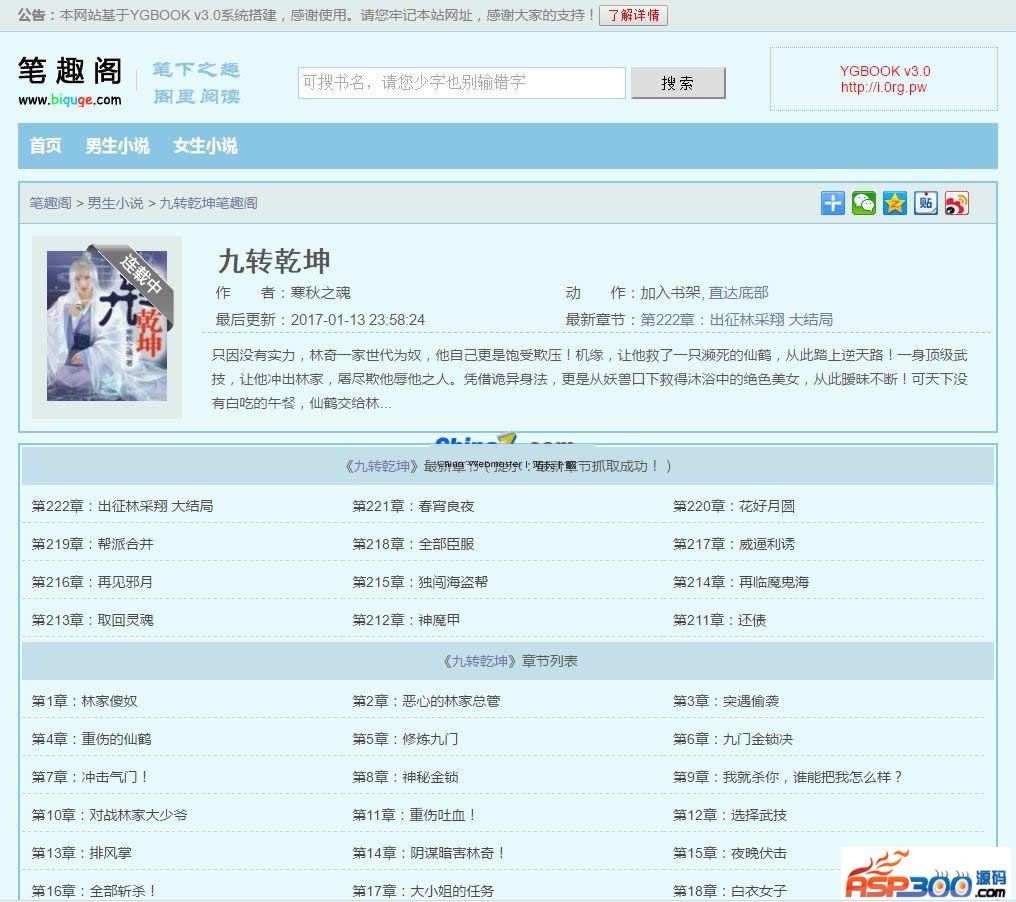
Task: Share the page via the WeChat icon
Action: click(x=863, y=203)
